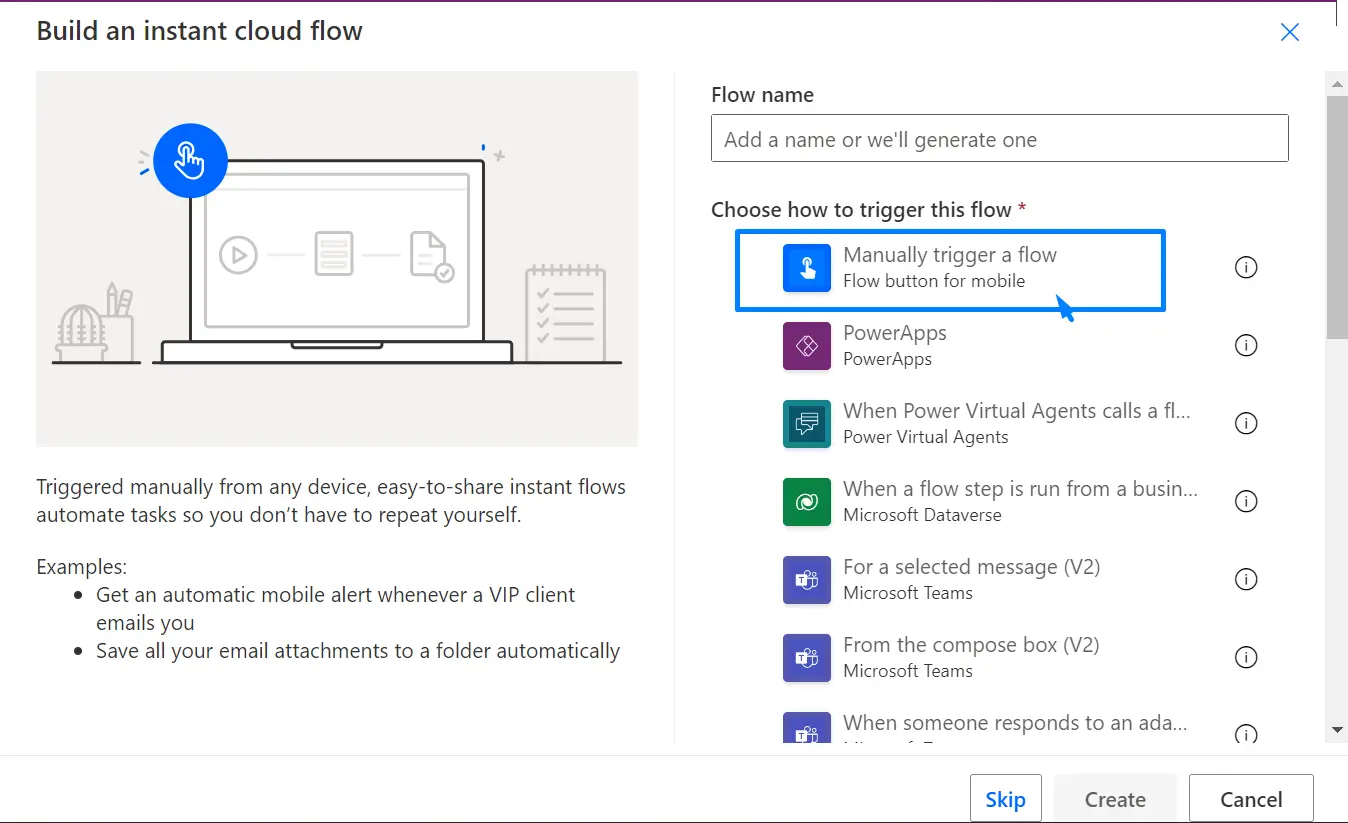The height and width of the screenshot is (823, 1348).
Task: Open info for Power Virtual Agents trigger
Action: point(1246,424)
